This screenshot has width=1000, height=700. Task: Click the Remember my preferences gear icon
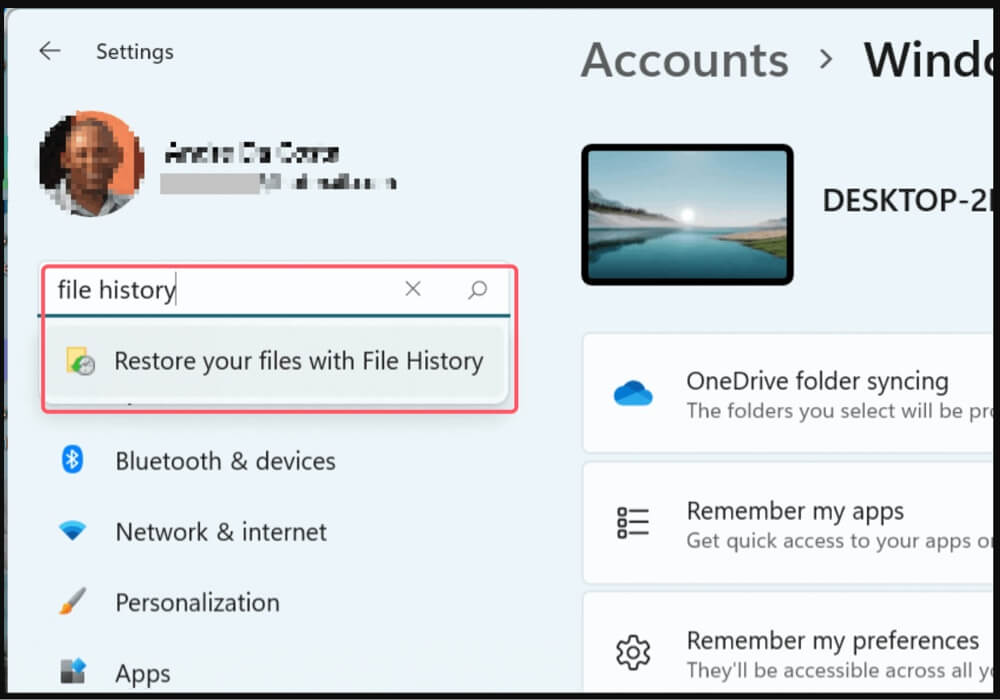(x=634, y=651)
